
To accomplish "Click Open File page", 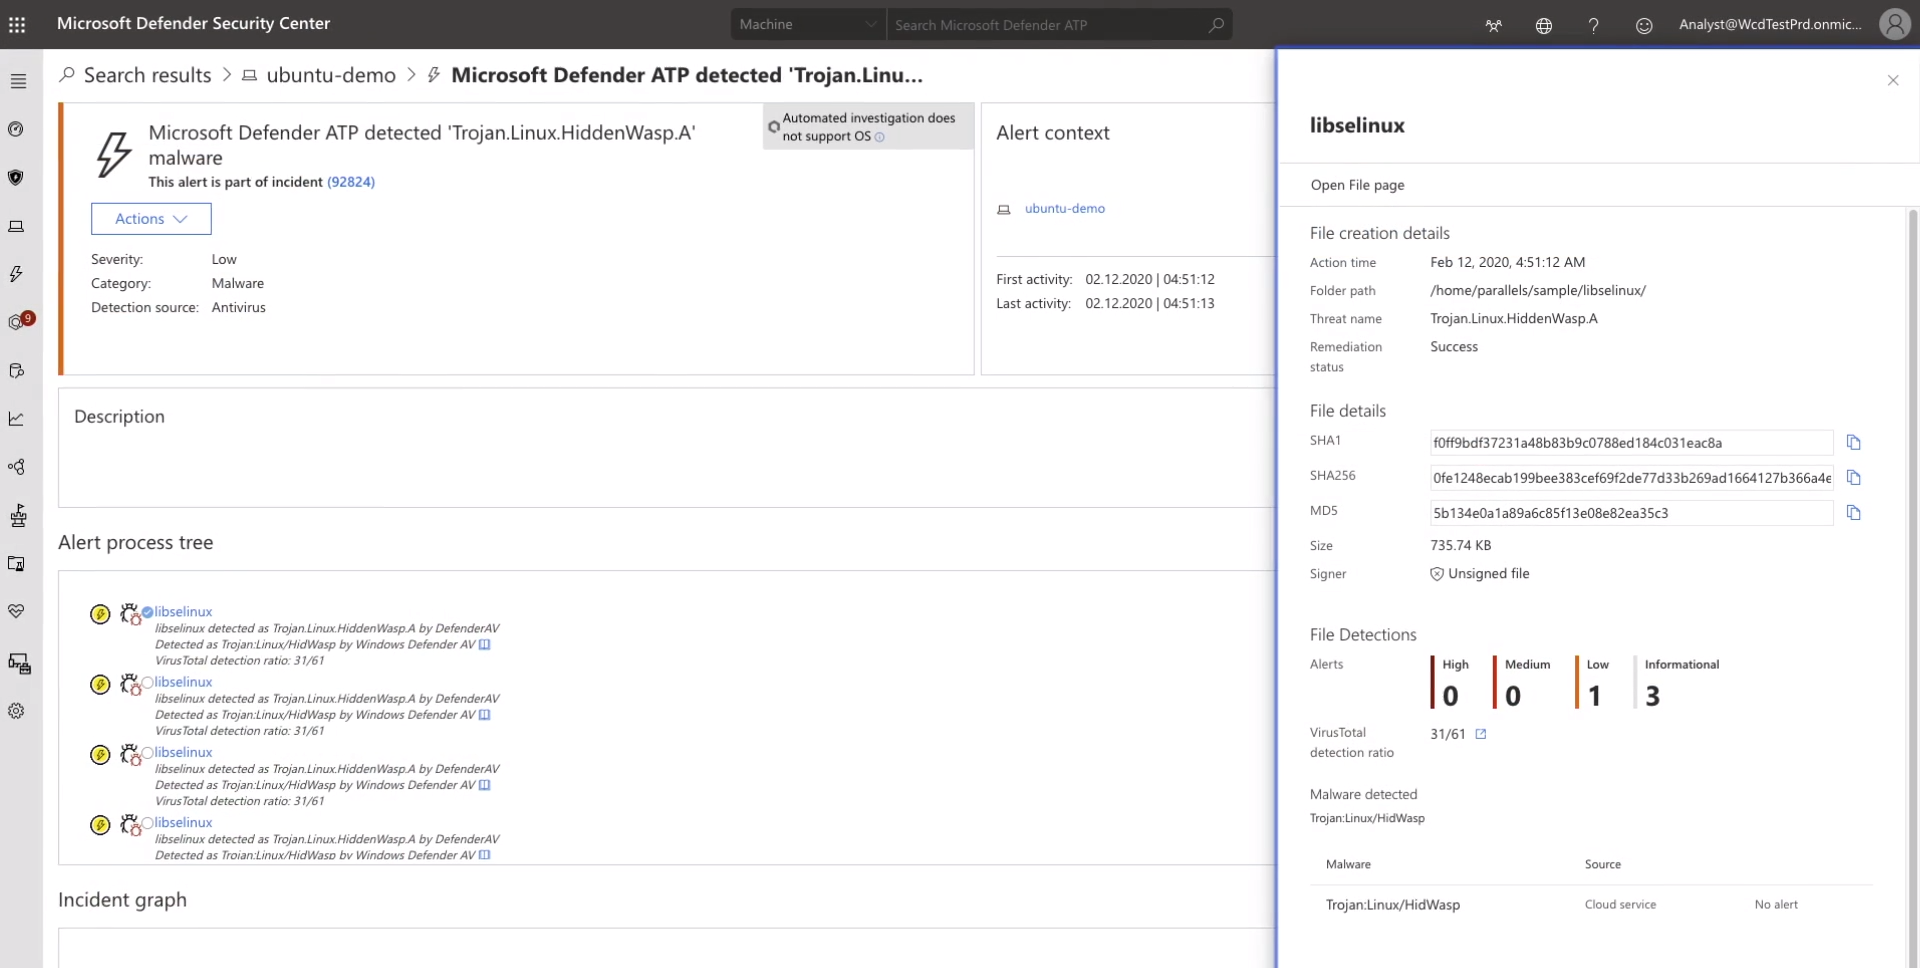I will click(1357, 185).
